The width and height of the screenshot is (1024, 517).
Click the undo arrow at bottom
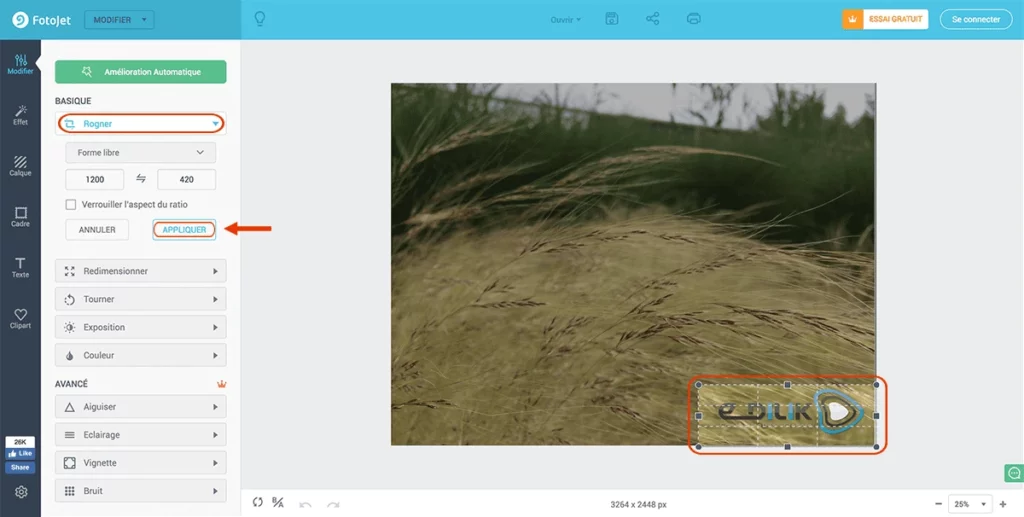(x=306, y=504)
